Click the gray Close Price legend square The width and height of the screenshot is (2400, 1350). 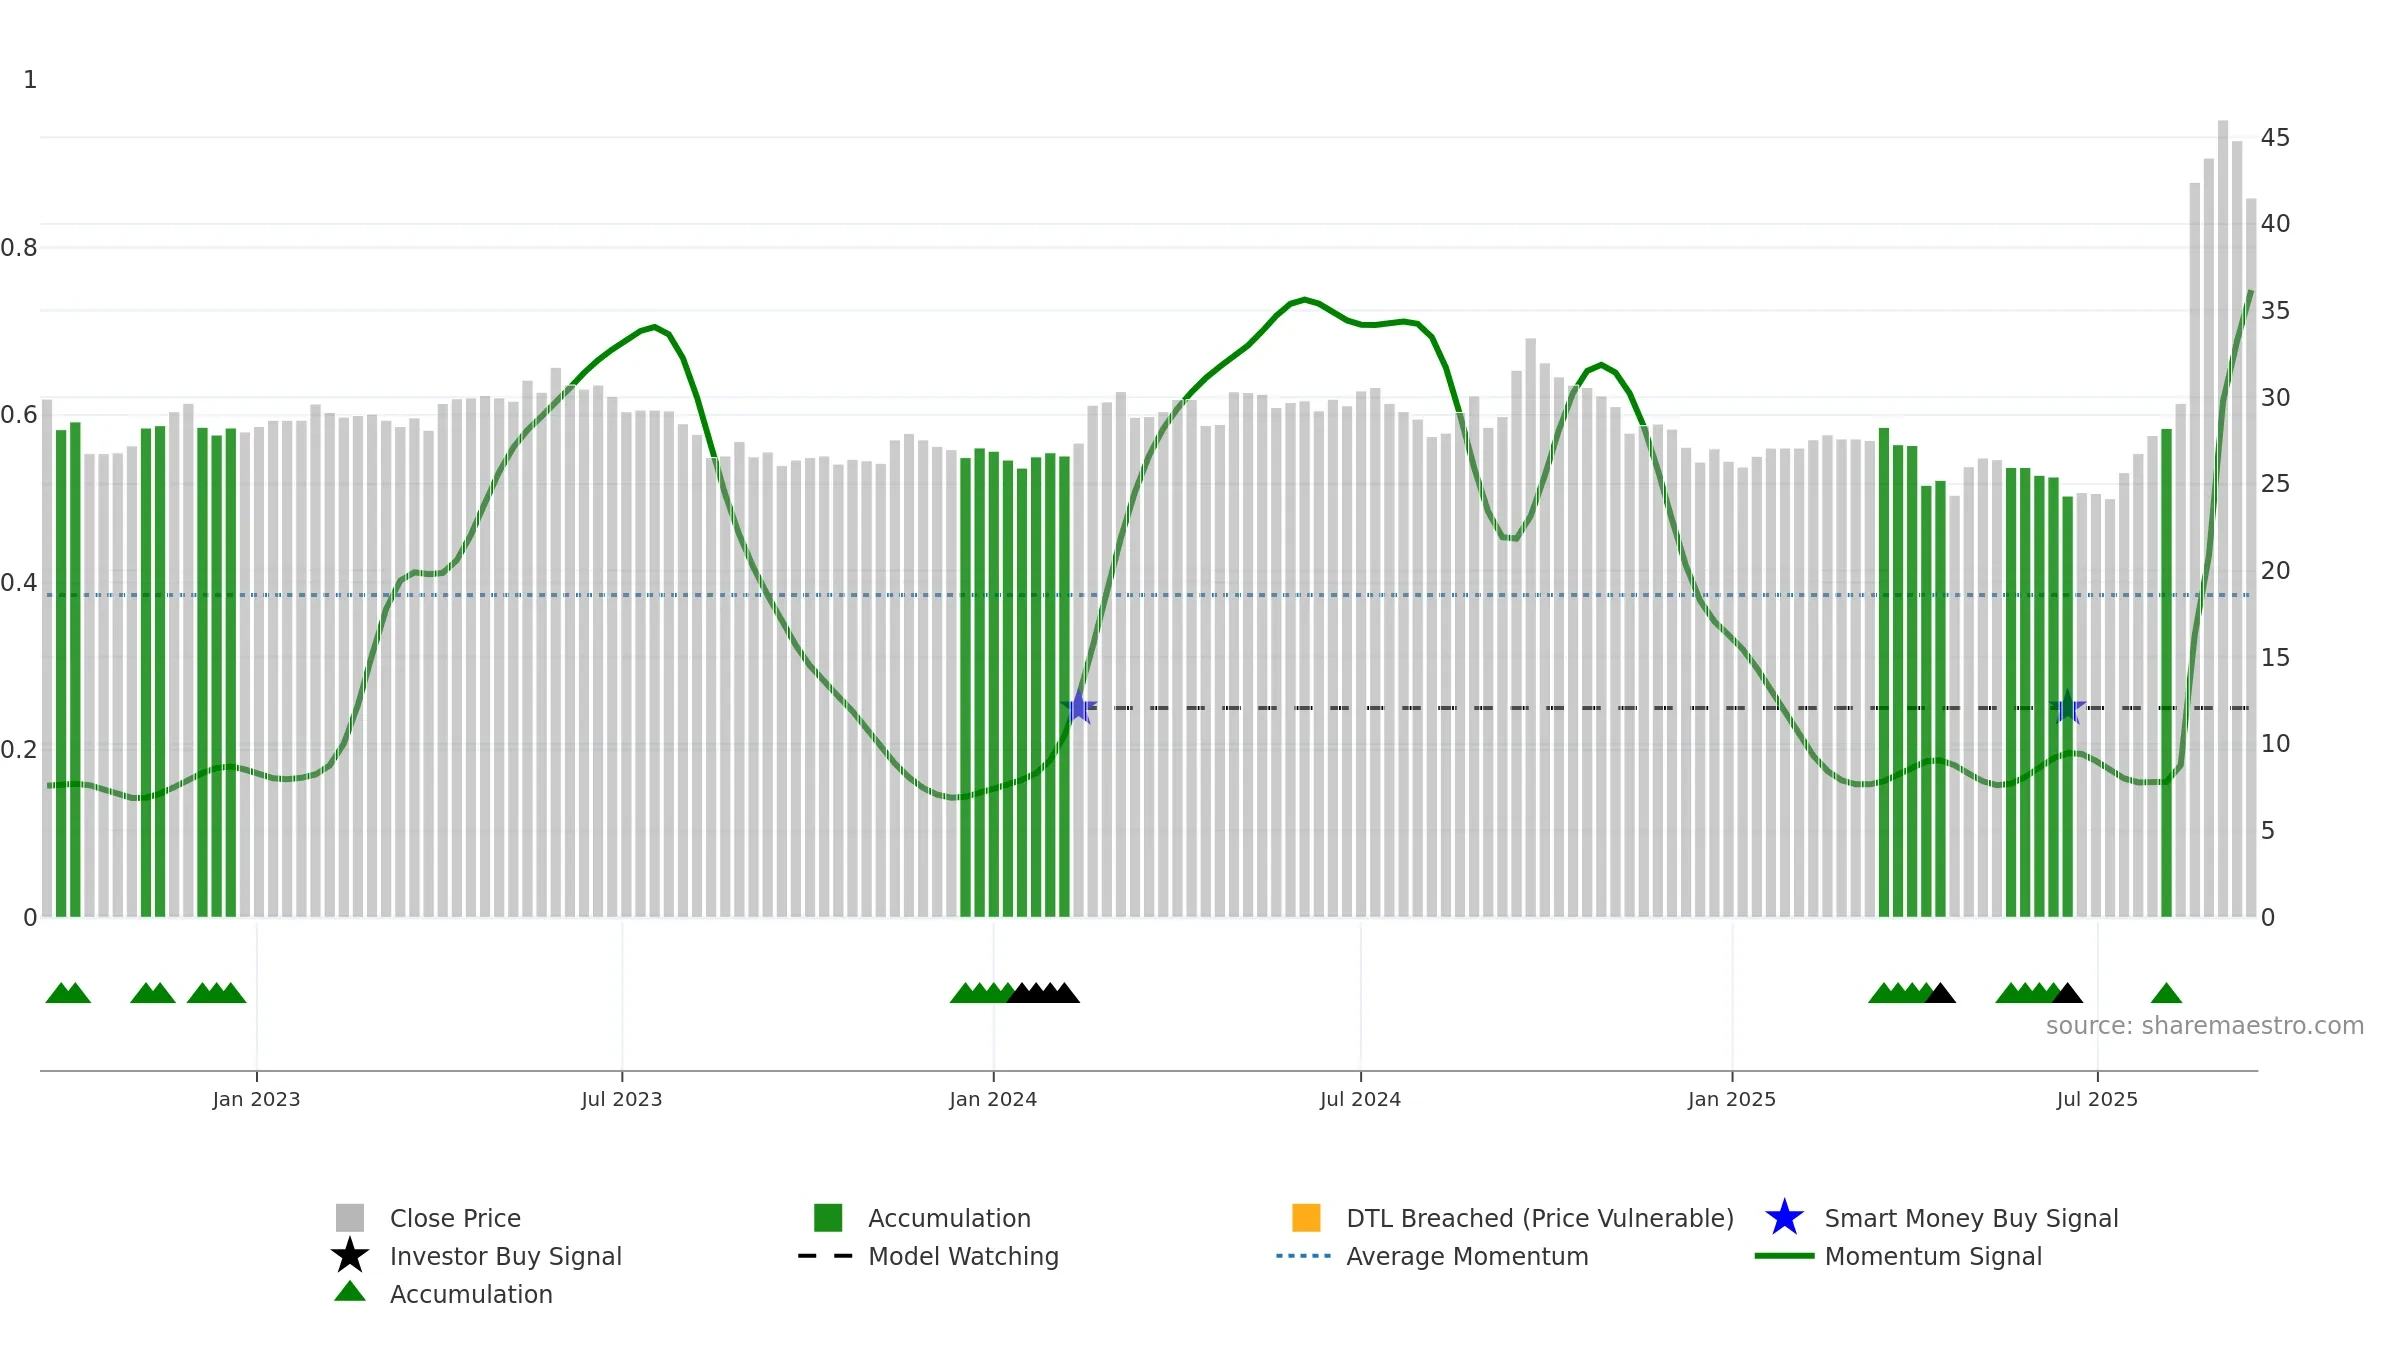[x=350, y=1218]
